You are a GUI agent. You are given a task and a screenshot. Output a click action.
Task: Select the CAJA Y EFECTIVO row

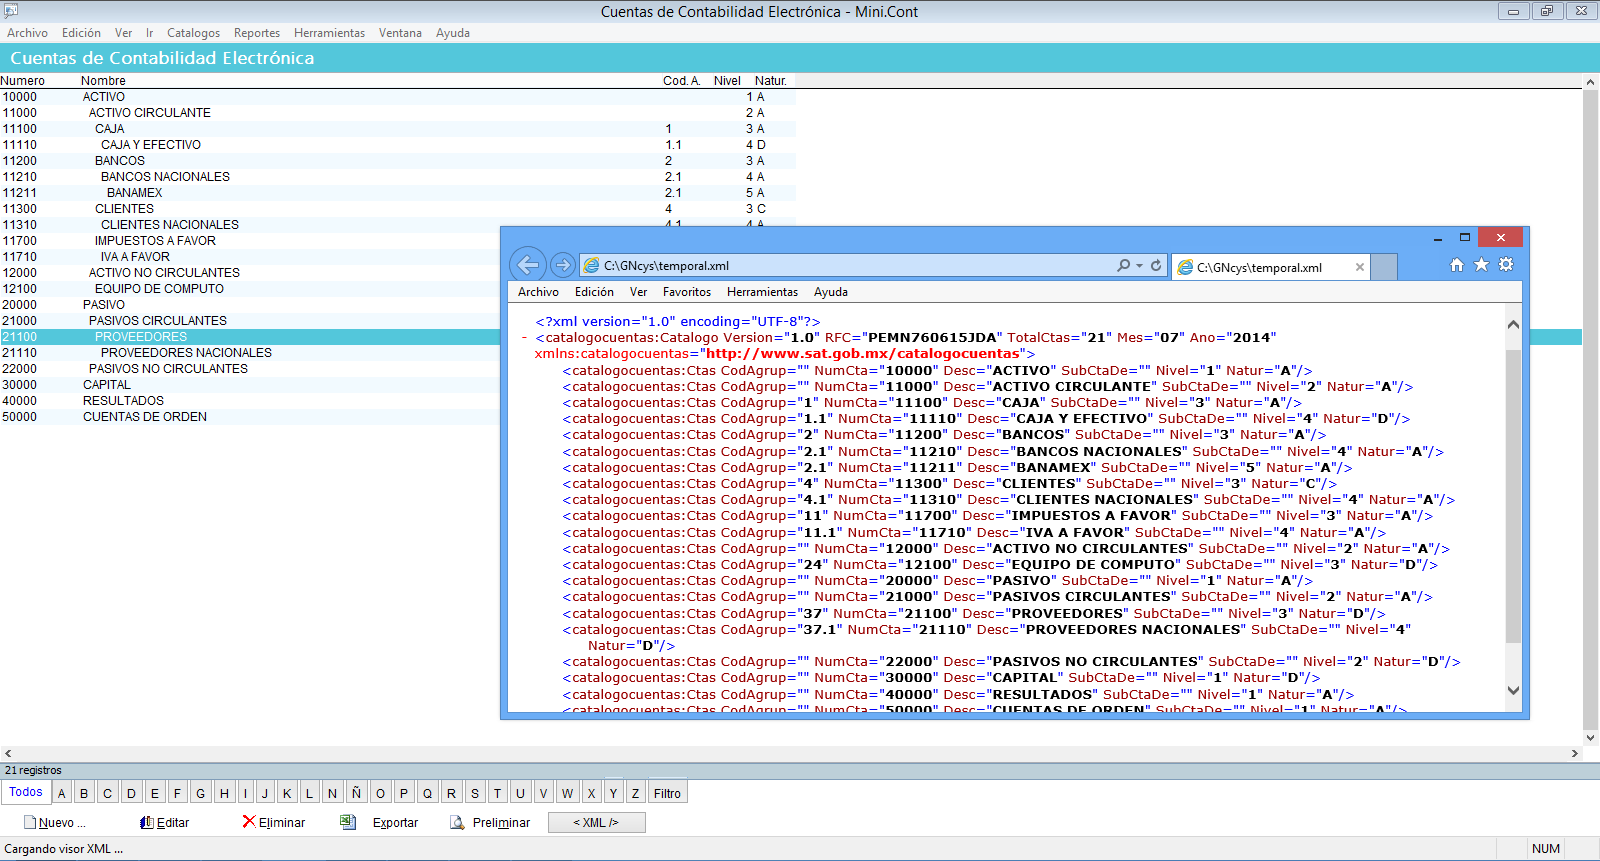coord(398,145)
